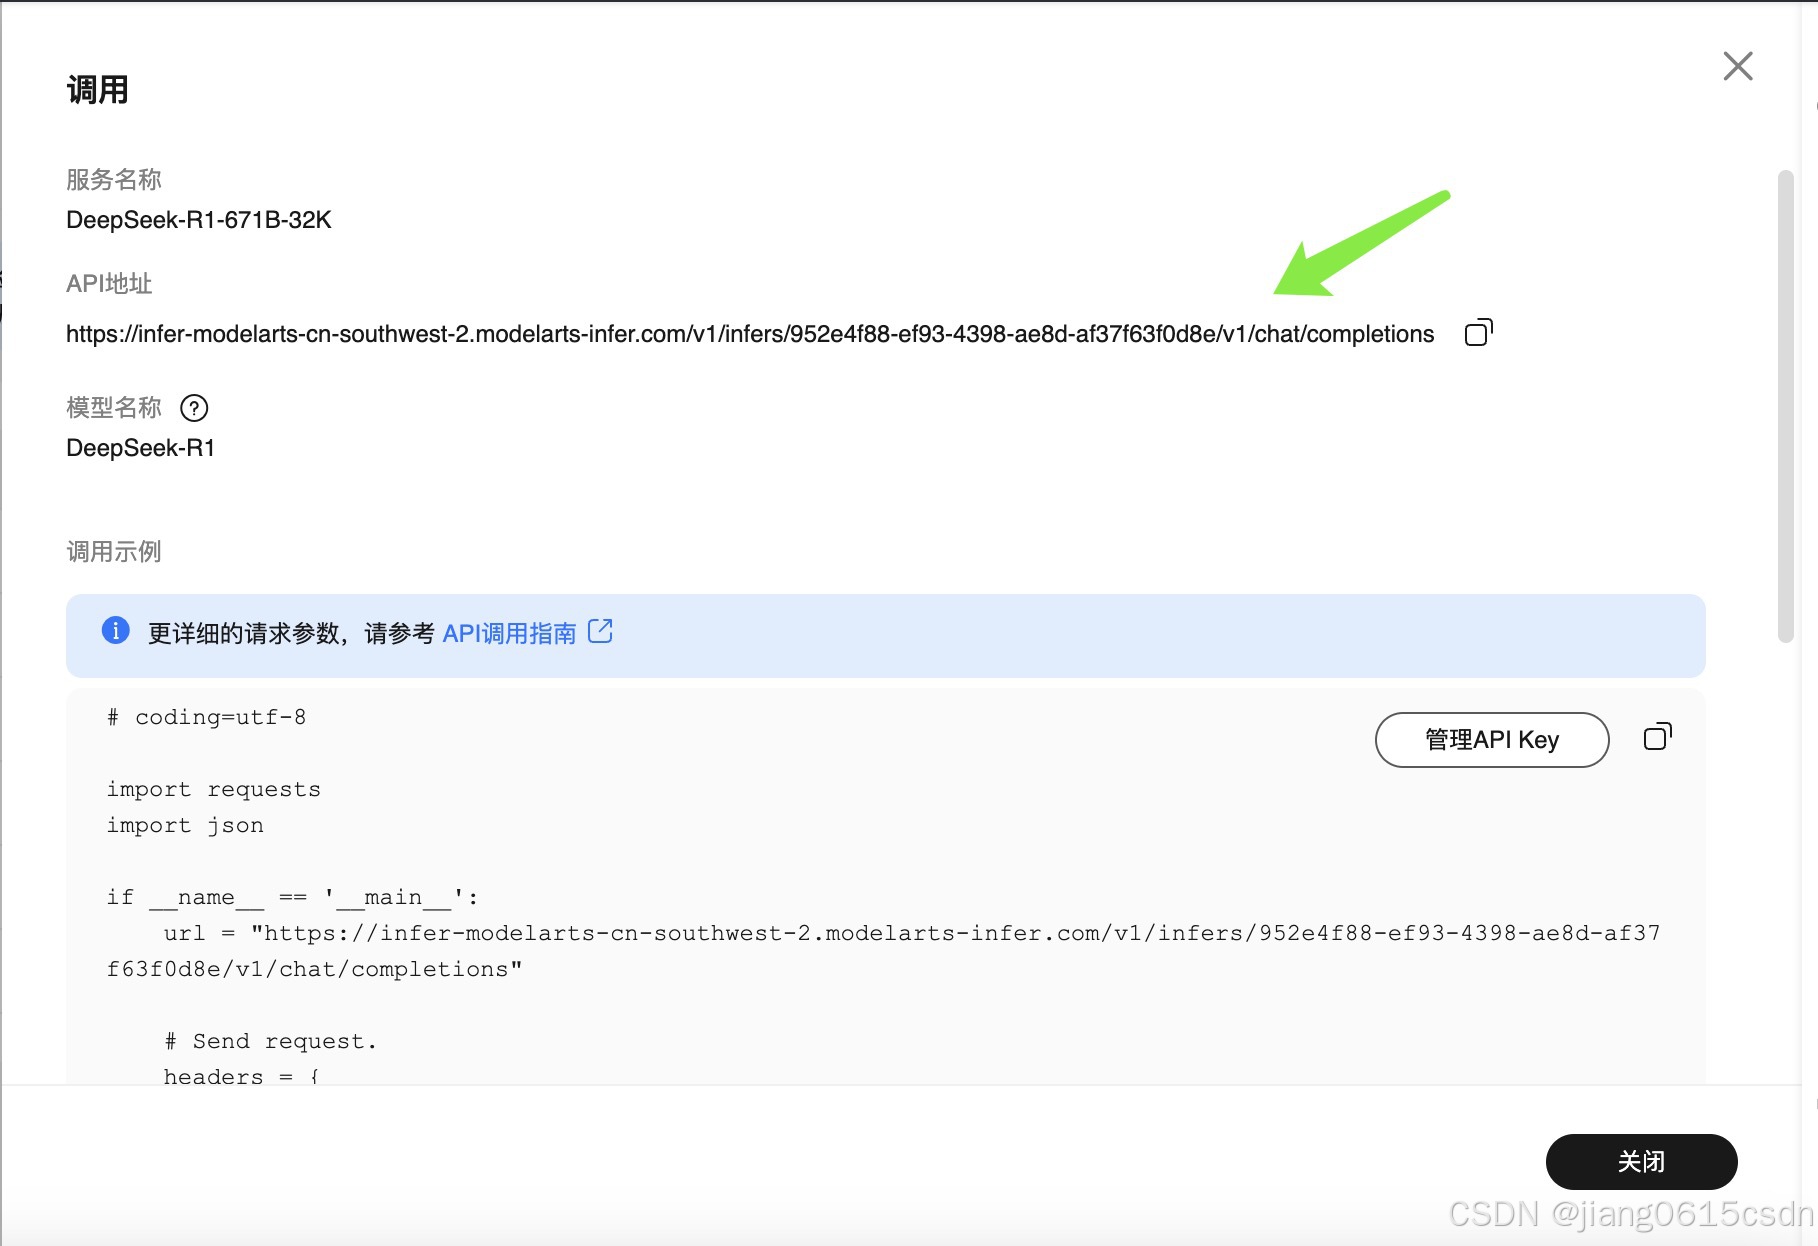The height and width of the screenshot is (1246, 1818).
Task: Click the 'import json' code line
Action: pyautogui.click(x=186, y=825)
